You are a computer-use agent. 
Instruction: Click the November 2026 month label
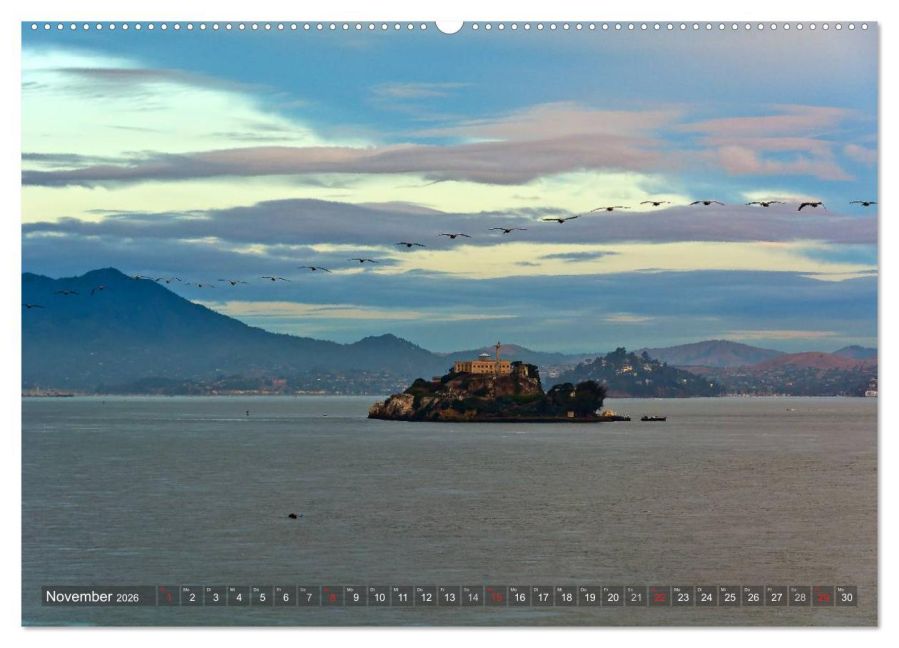(92, 597)
